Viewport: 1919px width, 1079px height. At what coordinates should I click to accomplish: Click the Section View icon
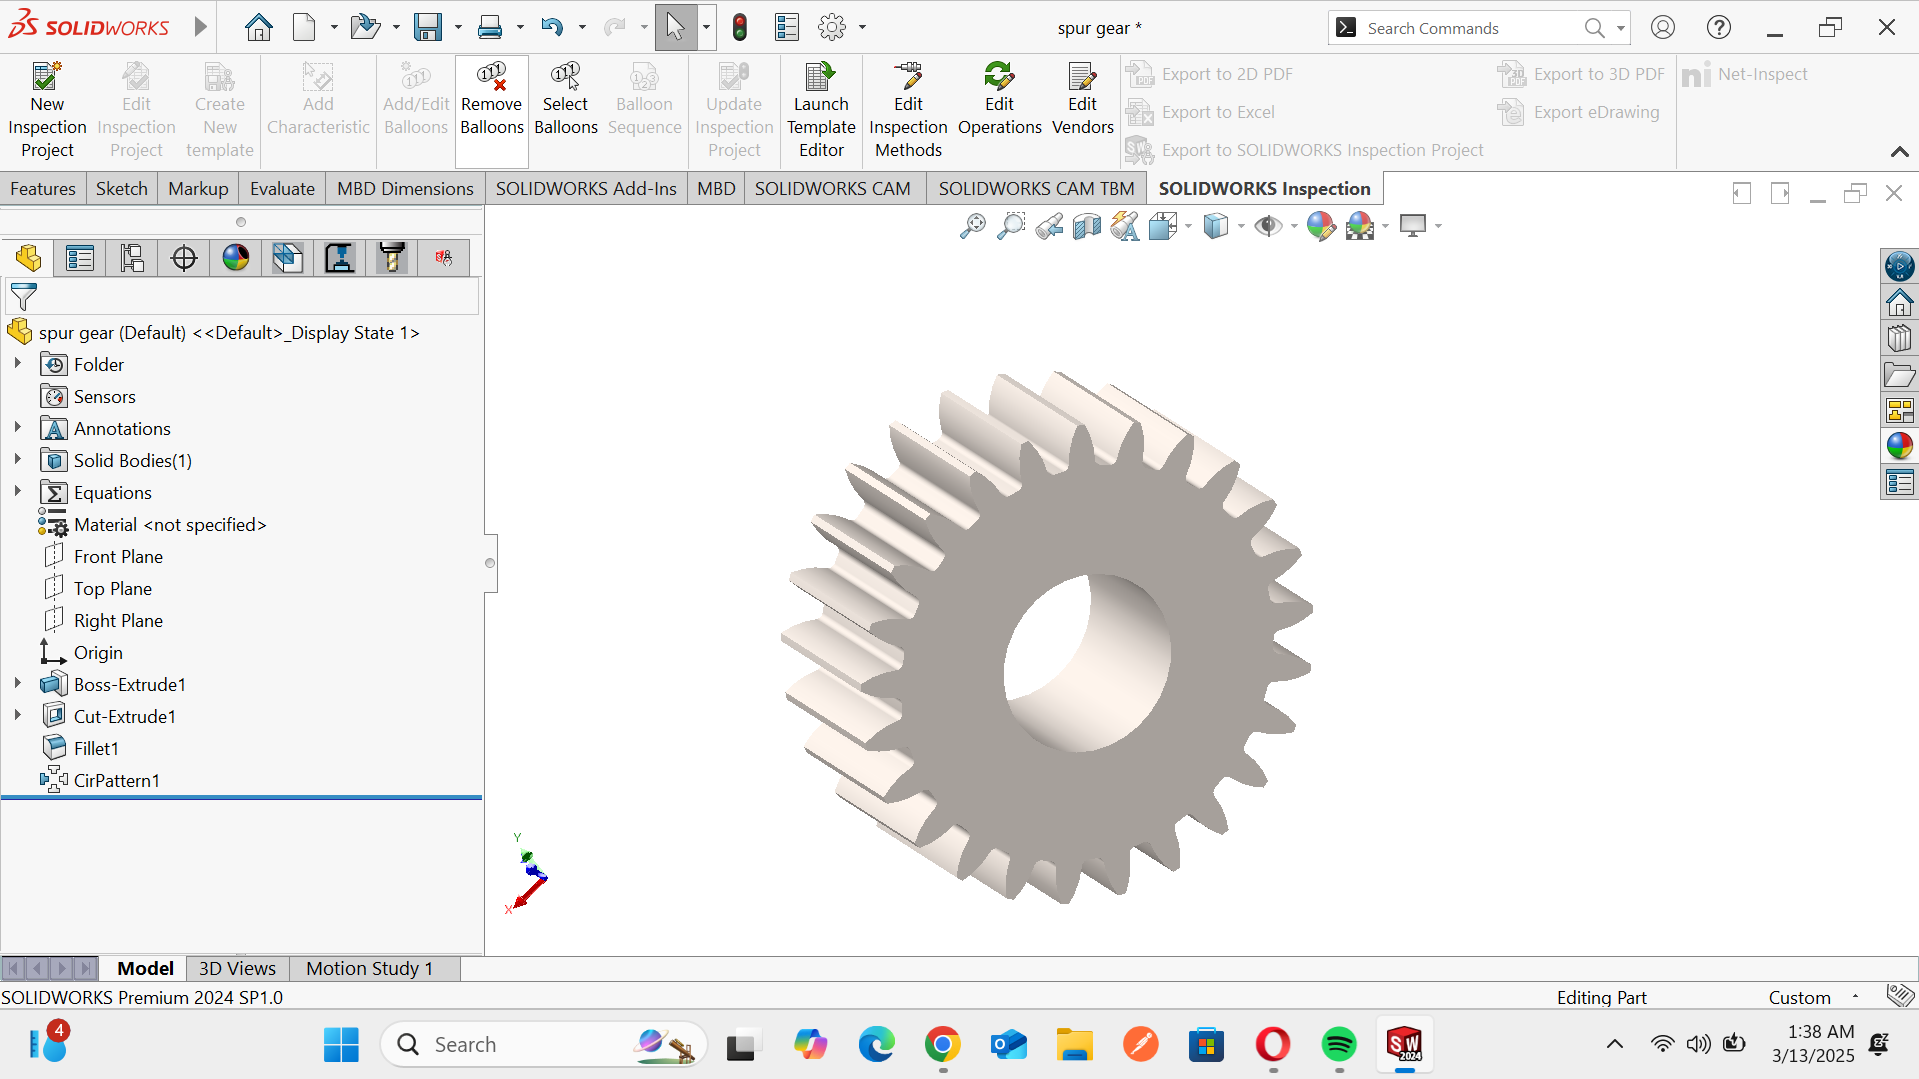coord(1087,226)
